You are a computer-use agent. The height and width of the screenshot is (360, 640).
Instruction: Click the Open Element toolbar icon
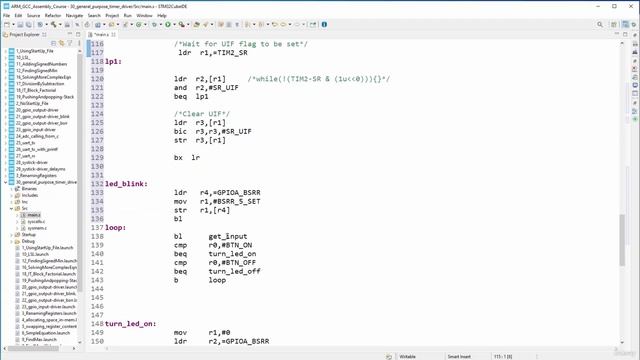[196, 24]
